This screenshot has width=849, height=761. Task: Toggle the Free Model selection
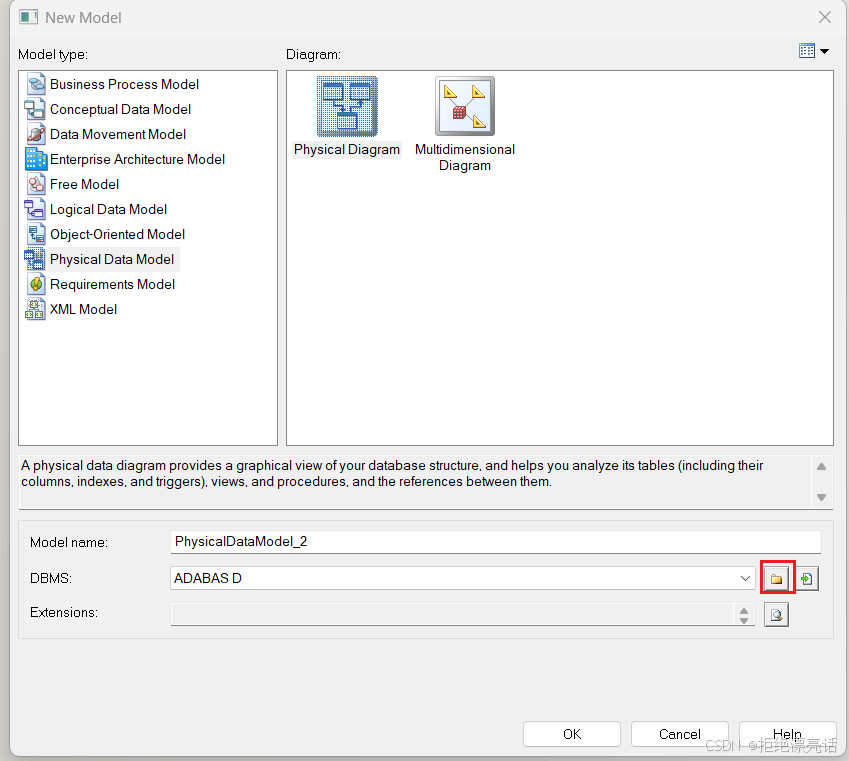84,184
